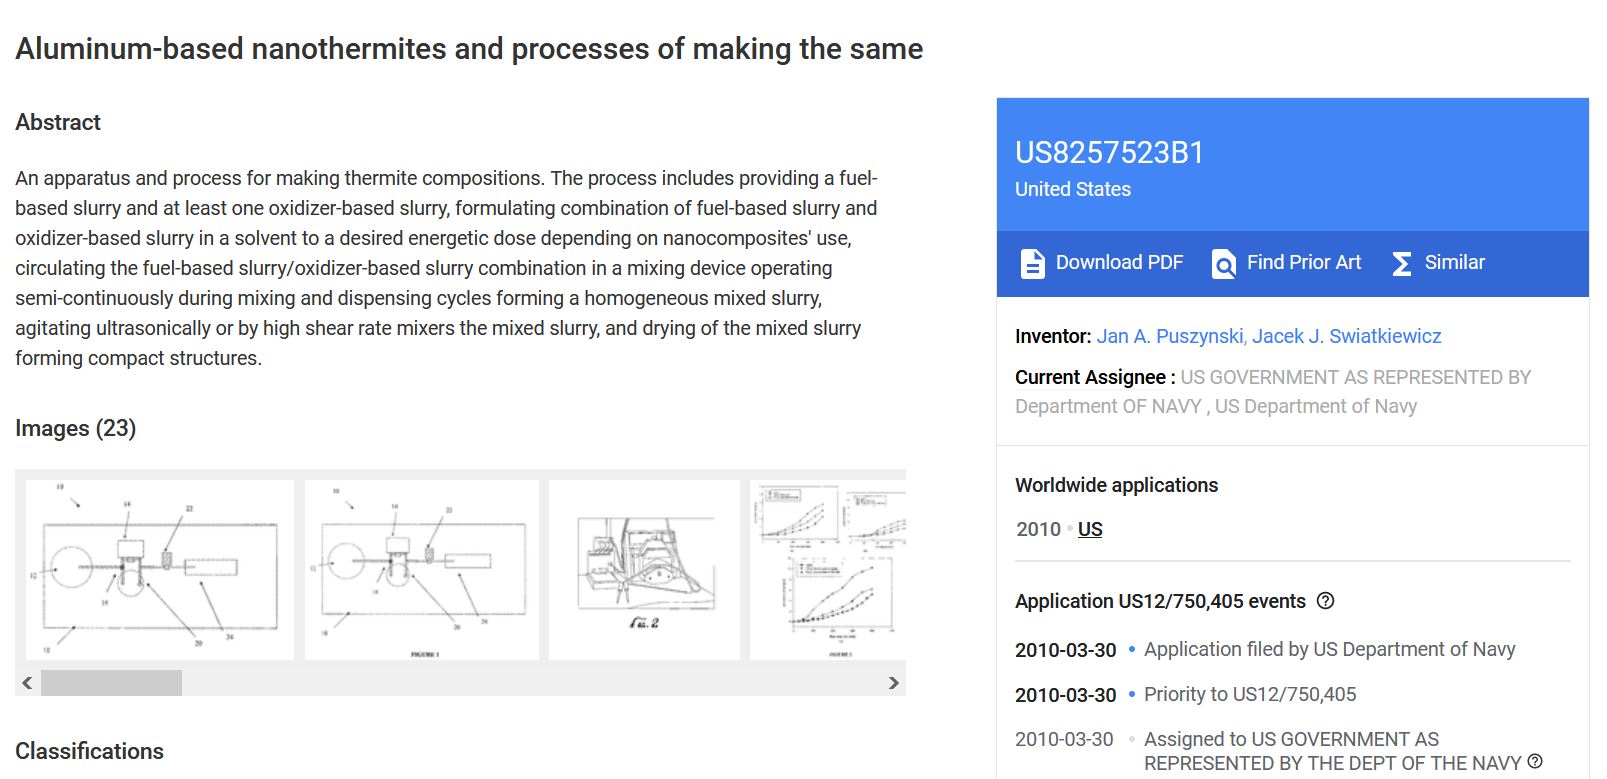
Task: Click the Download PDF button label
Action: [x=1119, y=262]
